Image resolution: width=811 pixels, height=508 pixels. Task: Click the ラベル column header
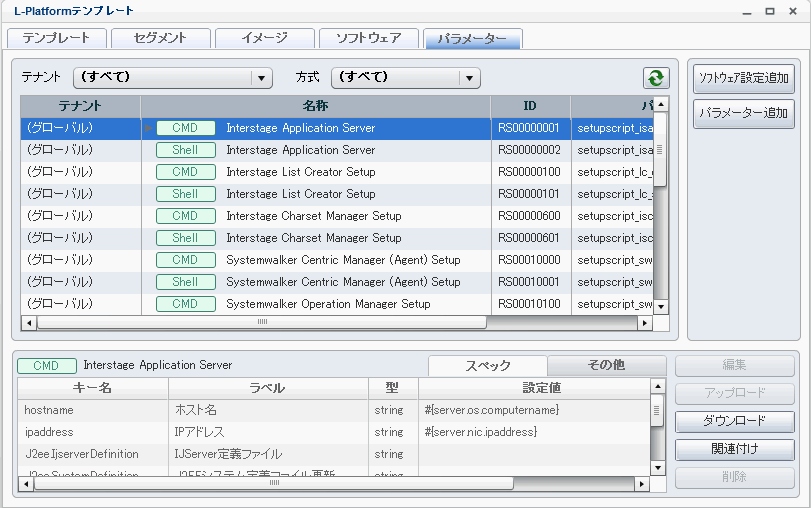[268, 388]
